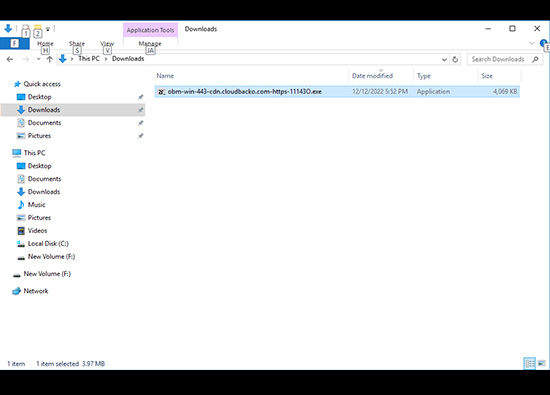The height and width of the screenshot is (395, 550).
Task: Open the bottom New Volume (F:) entry
Action: point(47,274)
